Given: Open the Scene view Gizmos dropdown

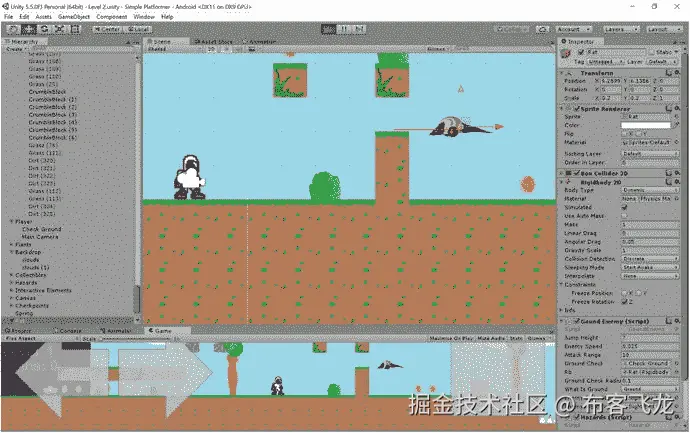Looking at the screenshot, I should click(437, 49).
